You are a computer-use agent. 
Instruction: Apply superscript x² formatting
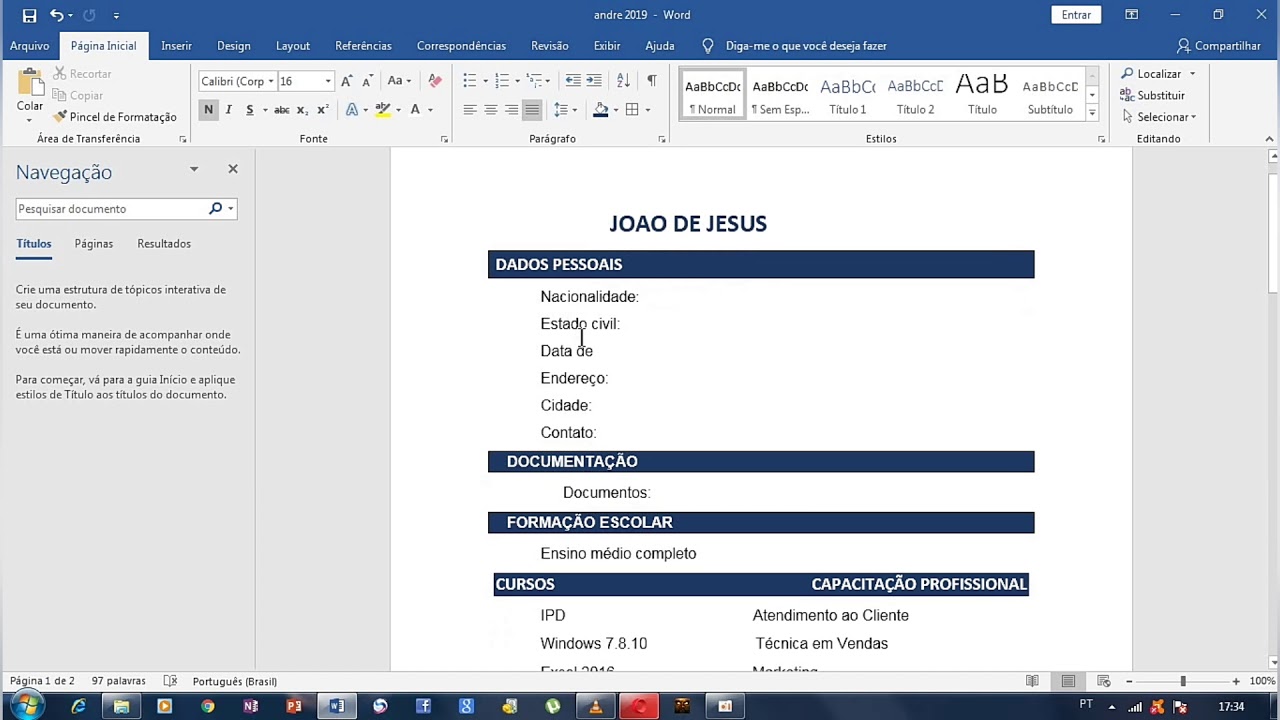[322, 110]
